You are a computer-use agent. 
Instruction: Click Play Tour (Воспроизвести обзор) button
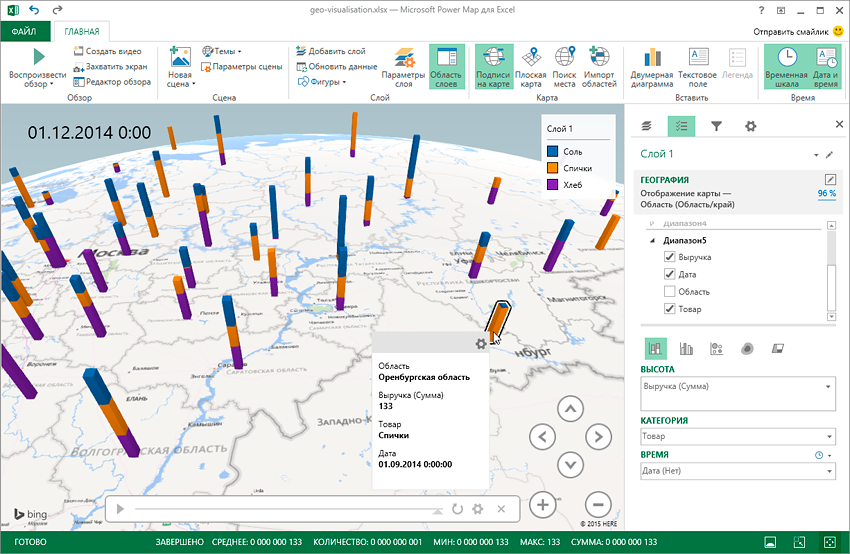pyautogui.click(x=37, y=67)
